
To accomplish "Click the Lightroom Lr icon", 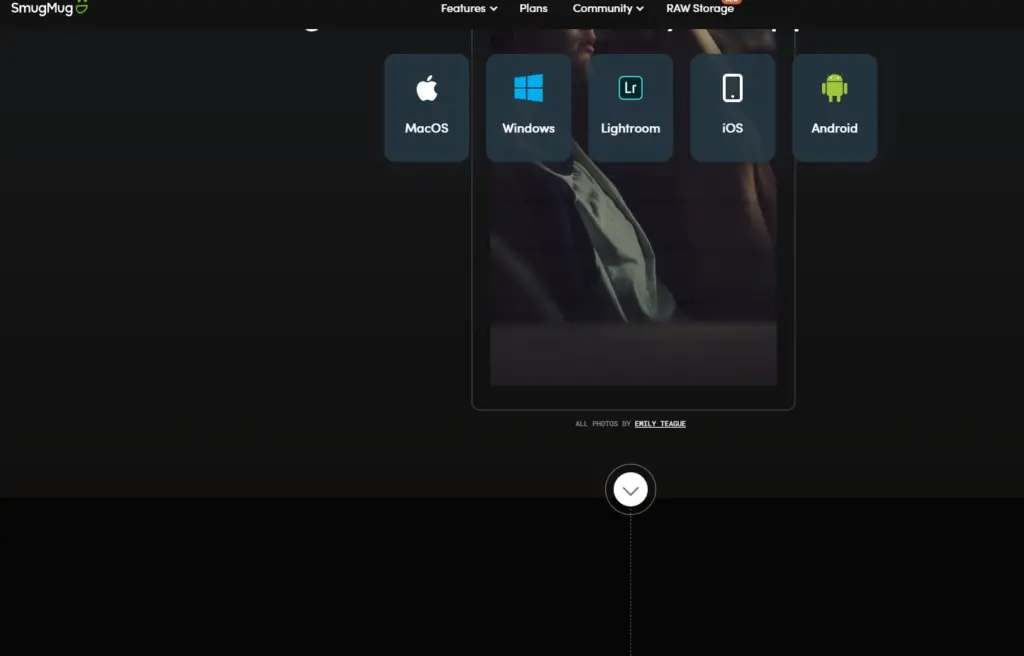I will (630, 88).
